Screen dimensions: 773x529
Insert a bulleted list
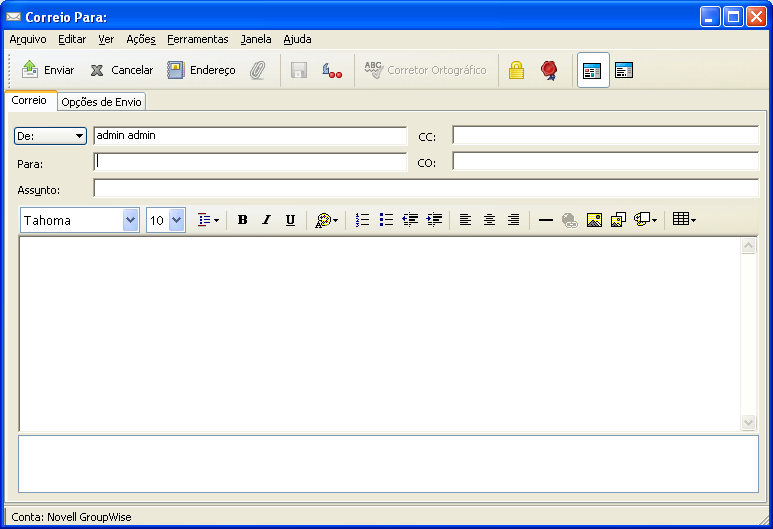pos(386,220)
